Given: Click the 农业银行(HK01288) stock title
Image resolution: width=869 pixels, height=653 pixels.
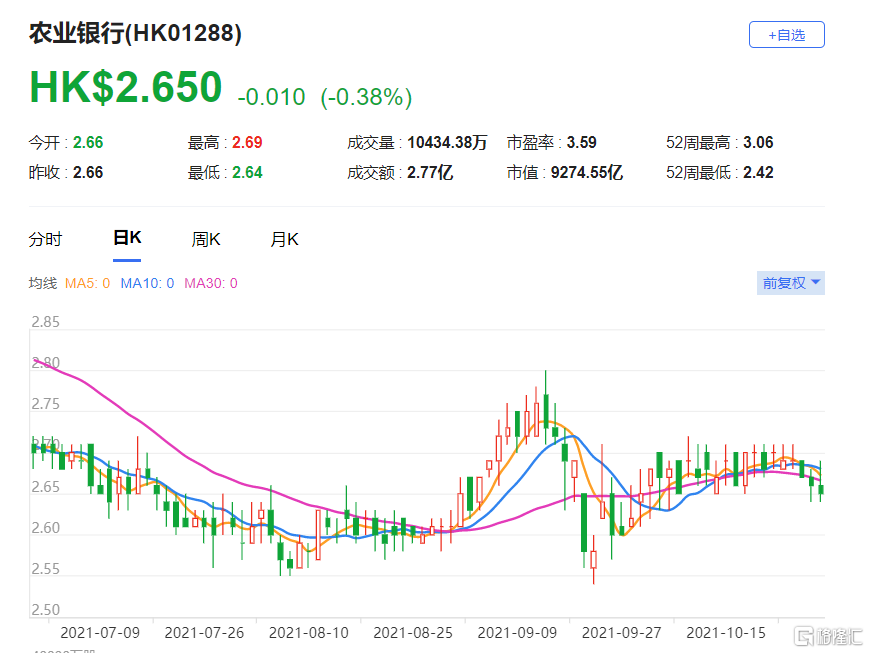Looking at the screenshot, I should tap(135, 34).
